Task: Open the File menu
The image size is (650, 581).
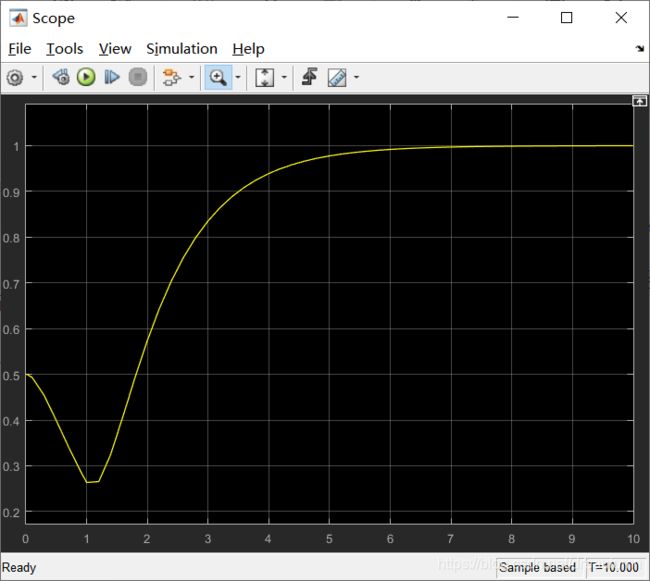Action: coord(19,49)
